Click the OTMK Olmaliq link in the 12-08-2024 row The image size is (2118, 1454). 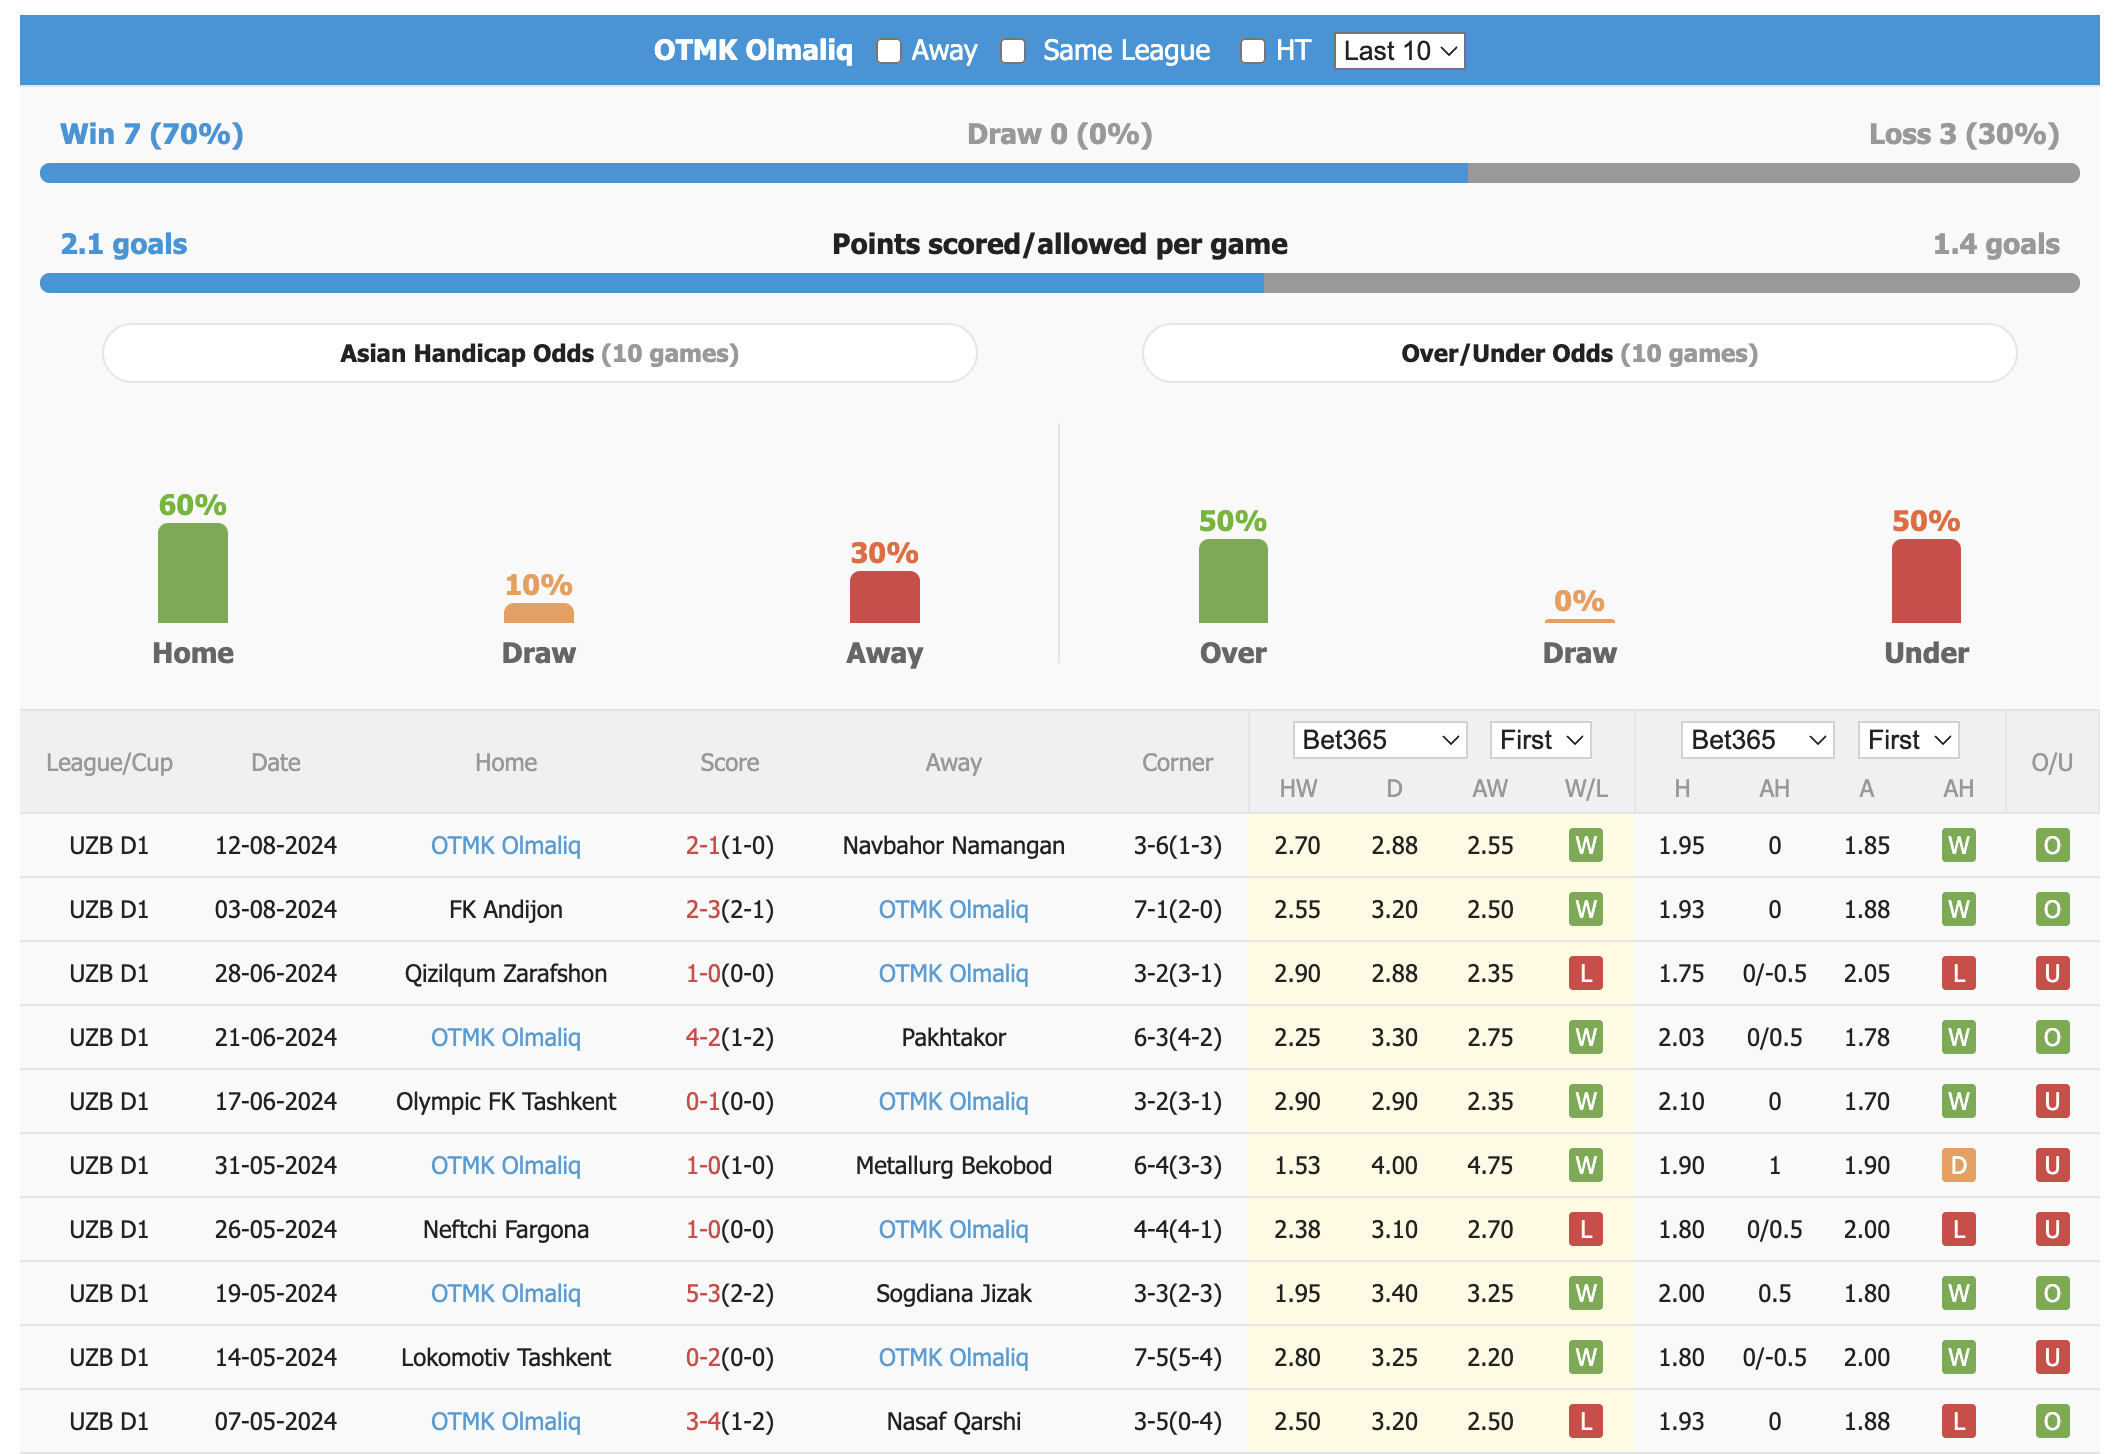[506, 845]
